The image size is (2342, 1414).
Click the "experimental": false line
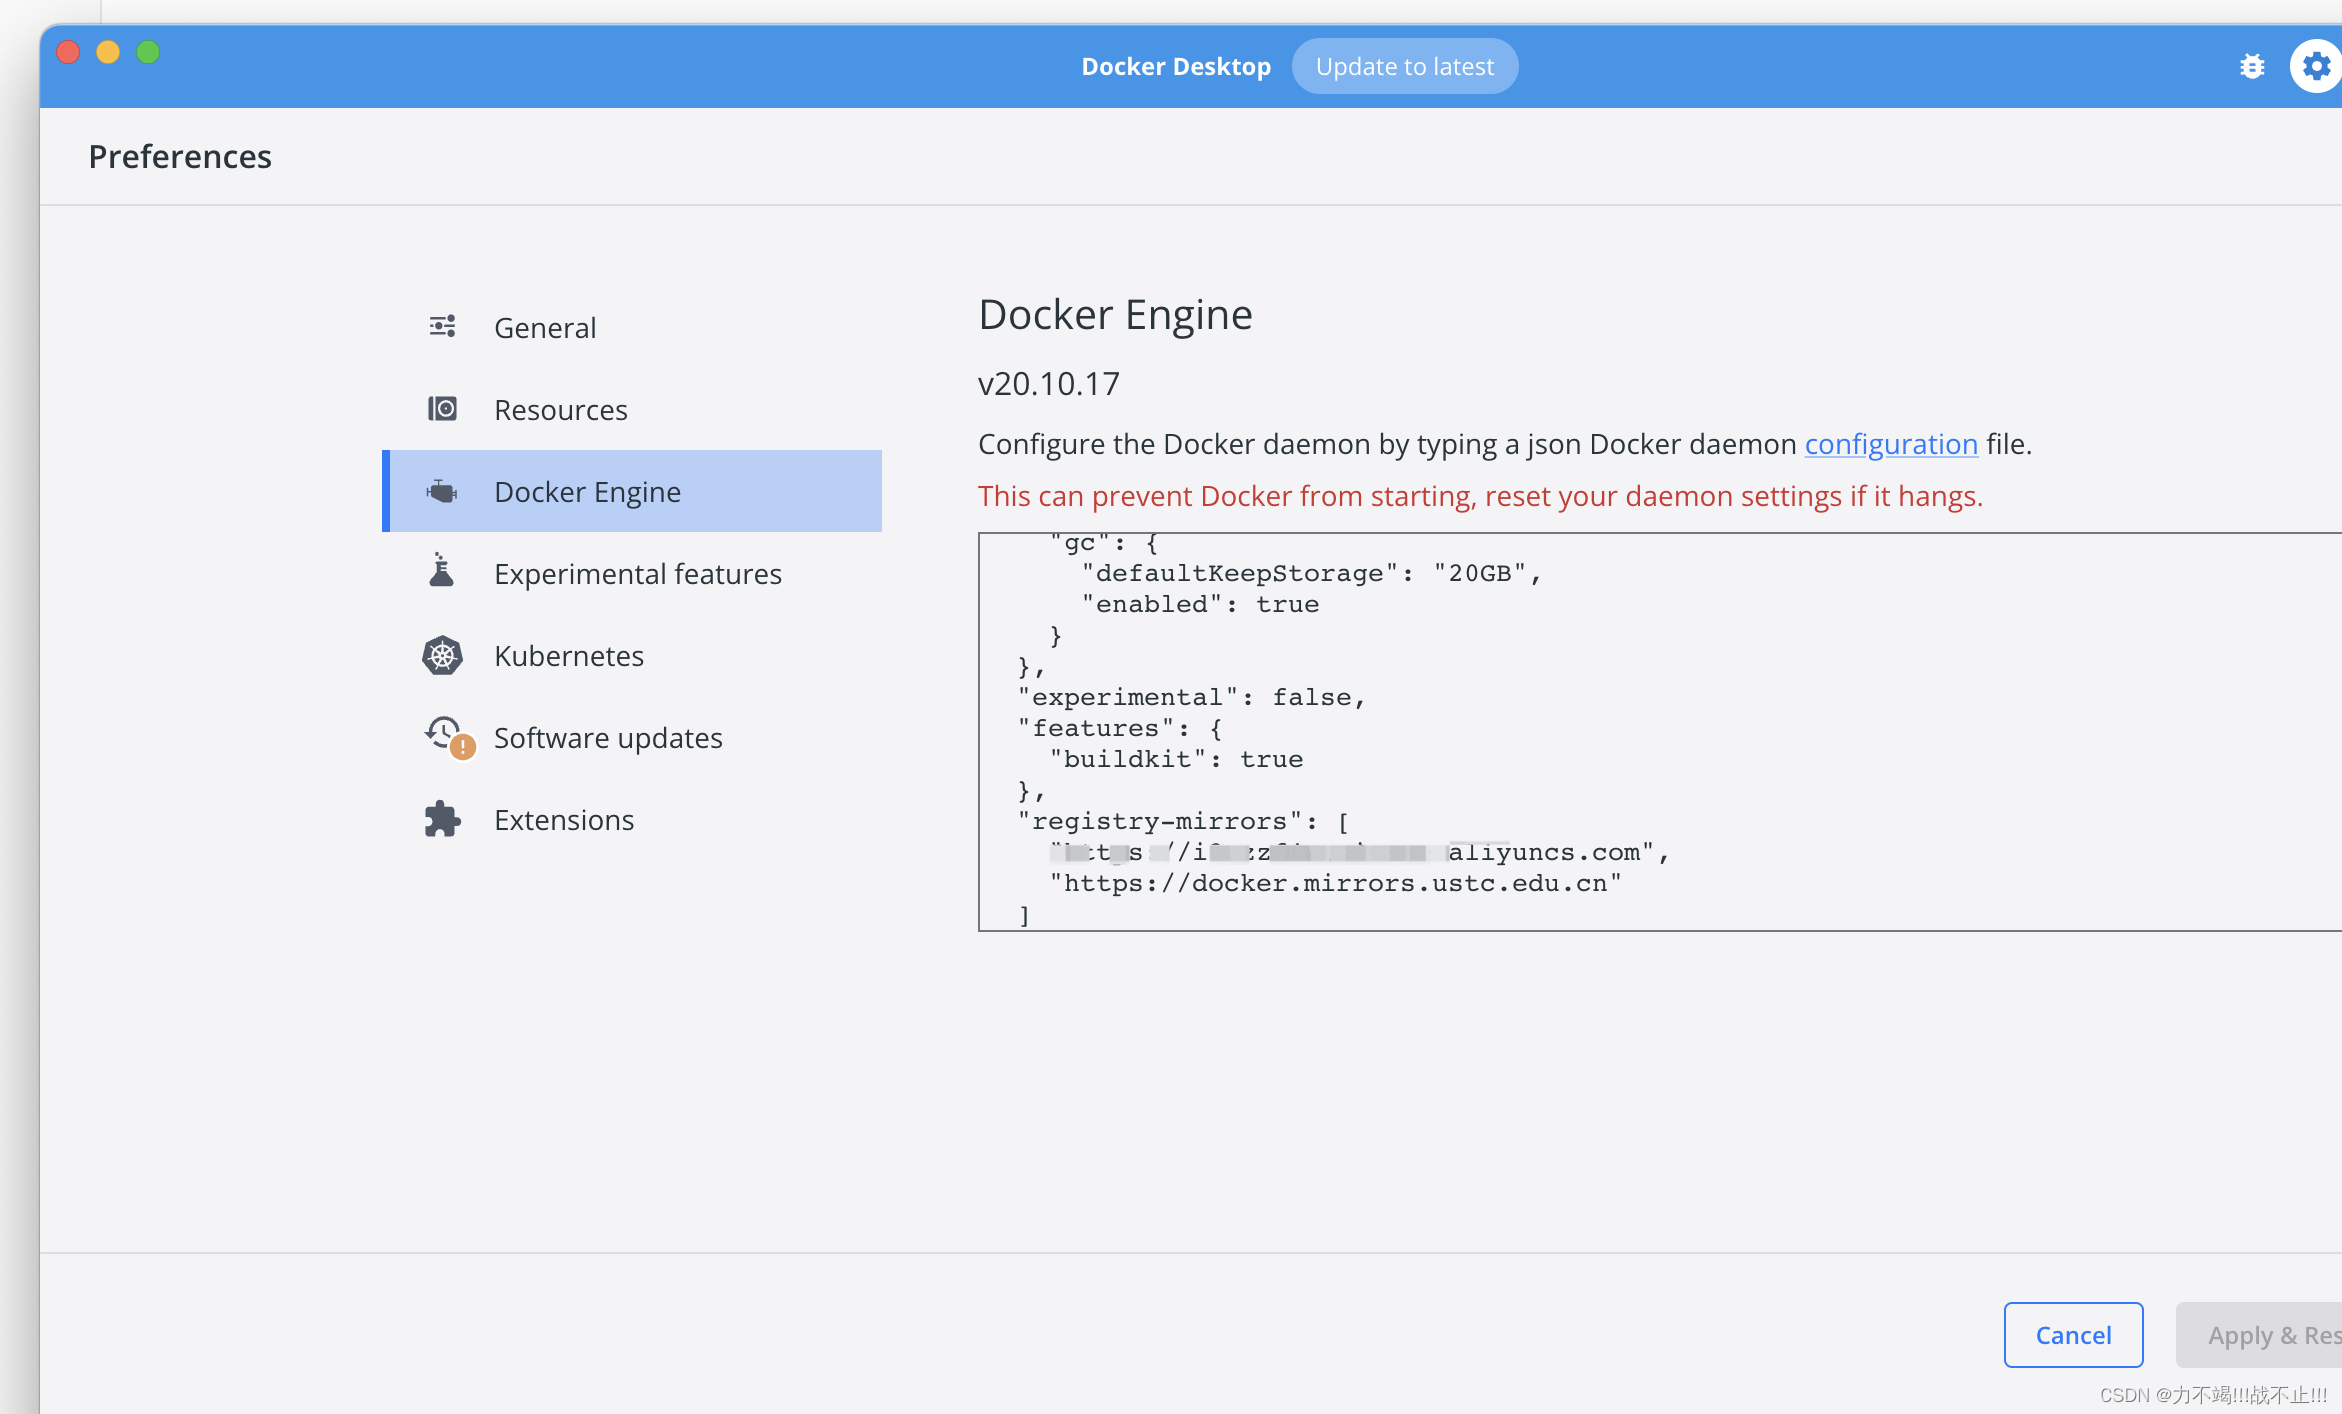[1191, 697]
